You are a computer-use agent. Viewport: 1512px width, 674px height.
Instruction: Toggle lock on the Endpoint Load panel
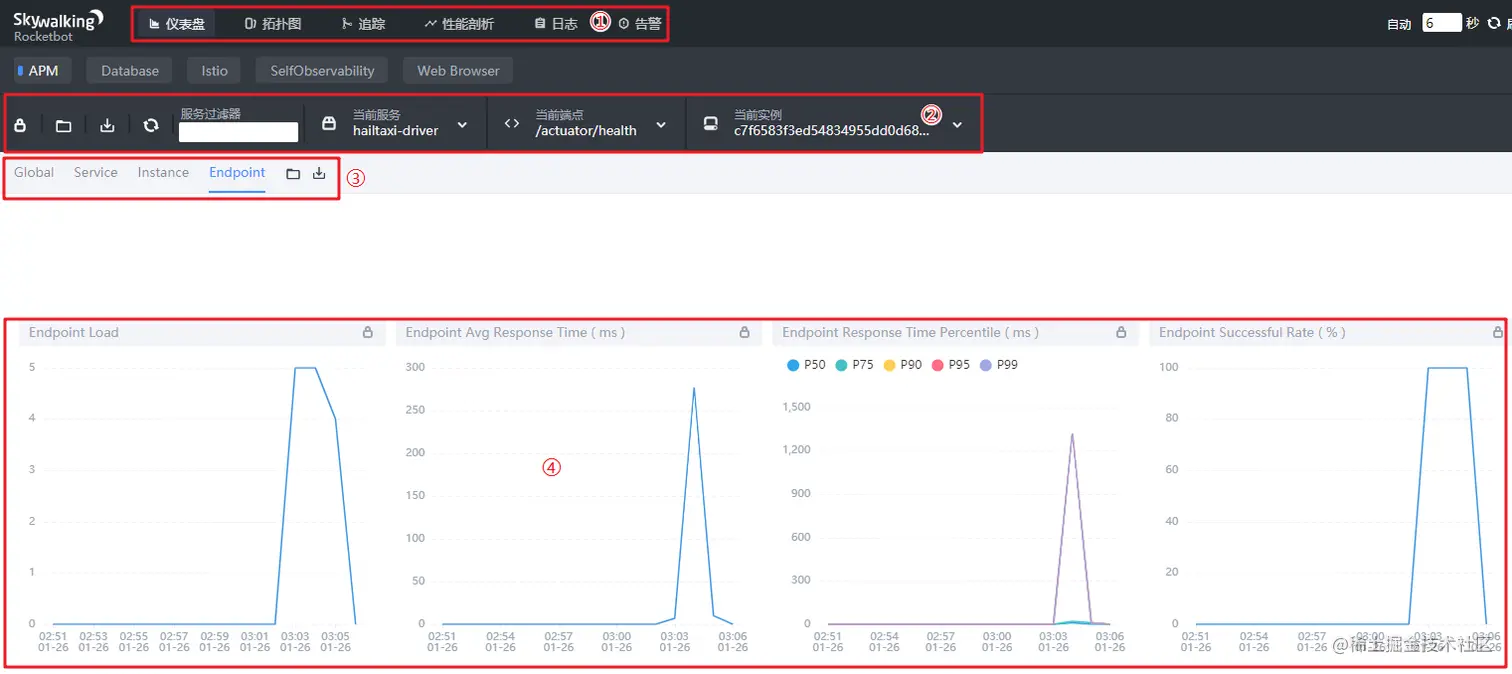368,333
